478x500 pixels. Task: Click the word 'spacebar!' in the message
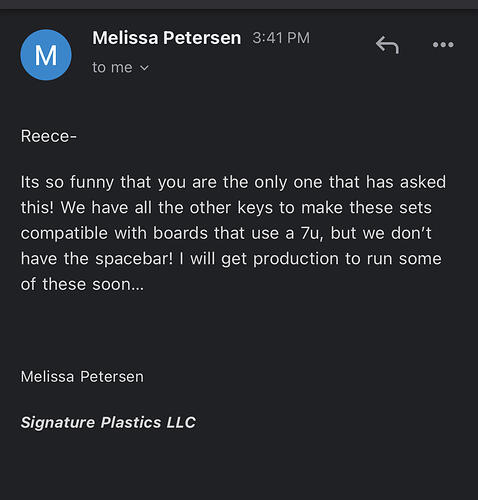coord(134,259)
